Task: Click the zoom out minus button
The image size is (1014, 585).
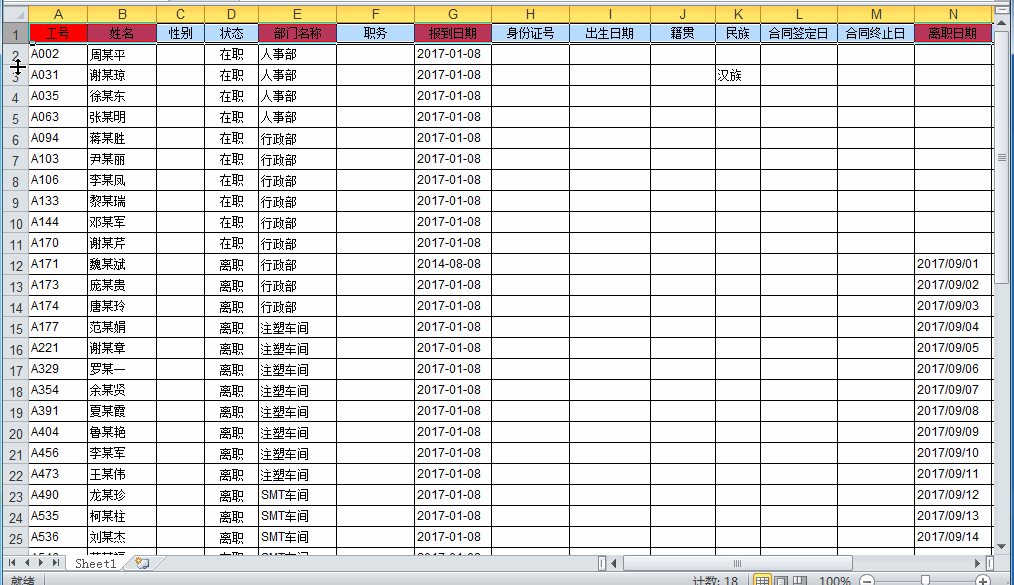Action: (x=867, y=580)
